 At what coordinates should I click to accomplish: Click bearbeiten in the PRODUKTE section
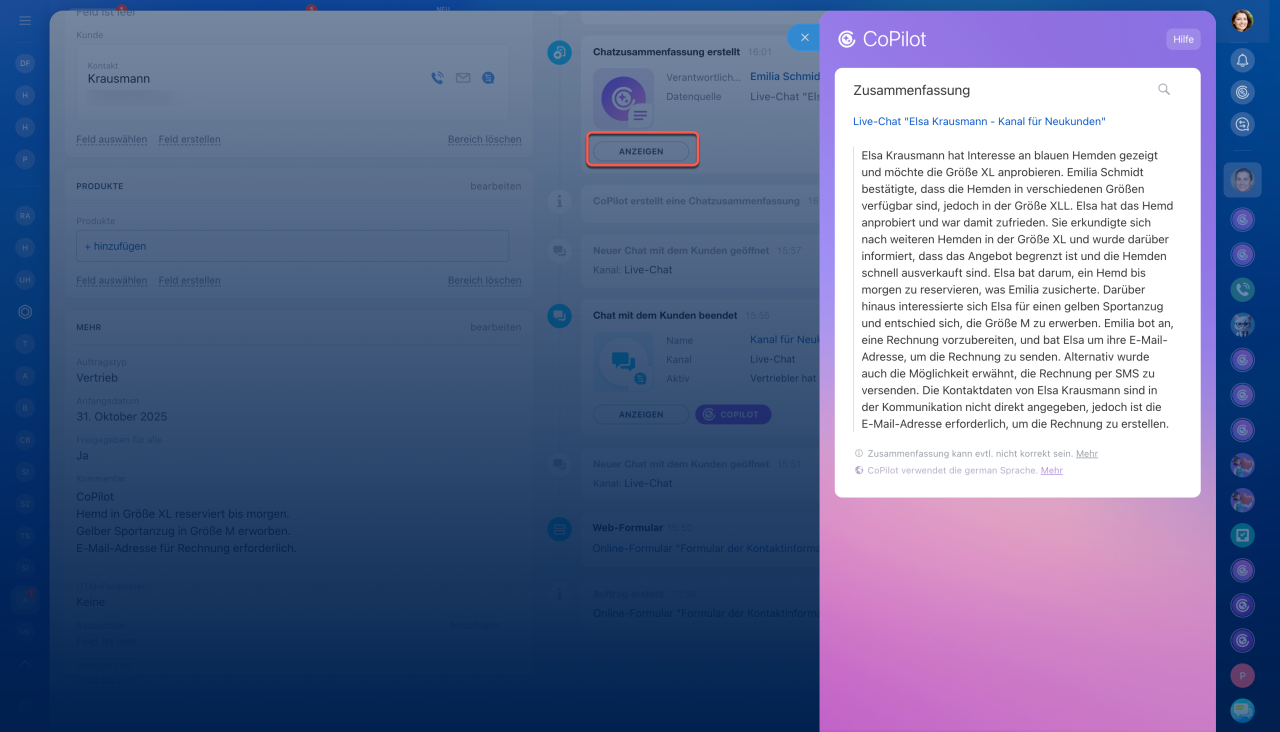click(x=496, y=186)
